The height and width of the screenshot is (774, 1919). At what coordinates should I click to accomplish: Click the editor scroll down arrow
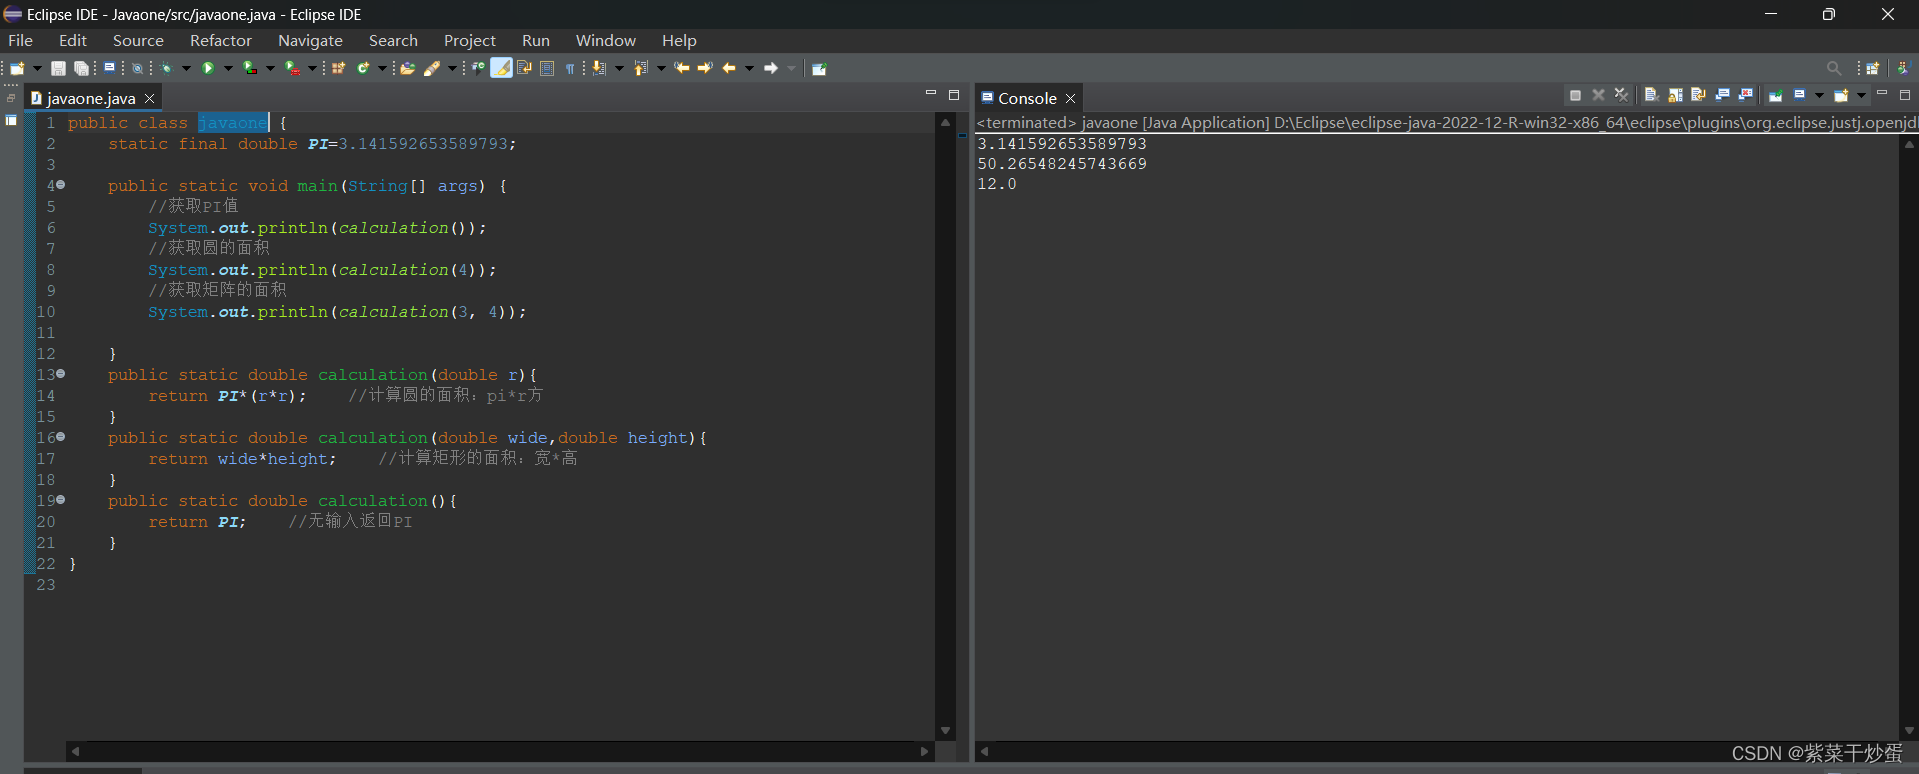click(945, 731)
